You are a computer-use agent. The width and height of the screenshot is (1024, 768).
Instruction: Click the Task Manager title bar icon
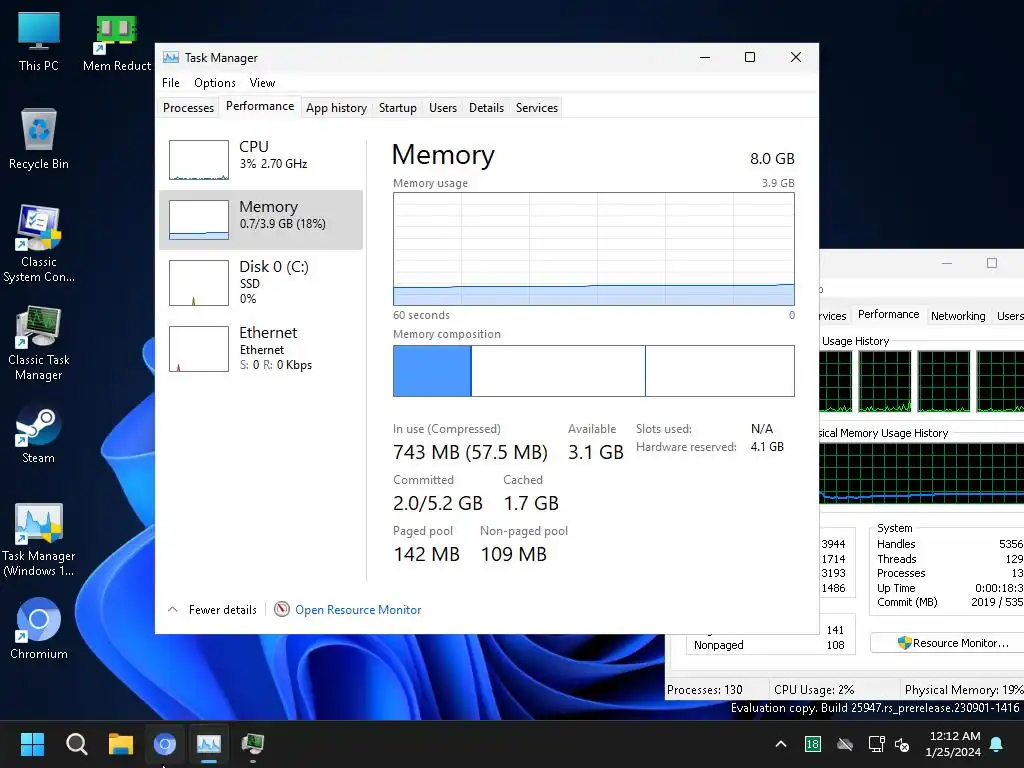[171, 57]
